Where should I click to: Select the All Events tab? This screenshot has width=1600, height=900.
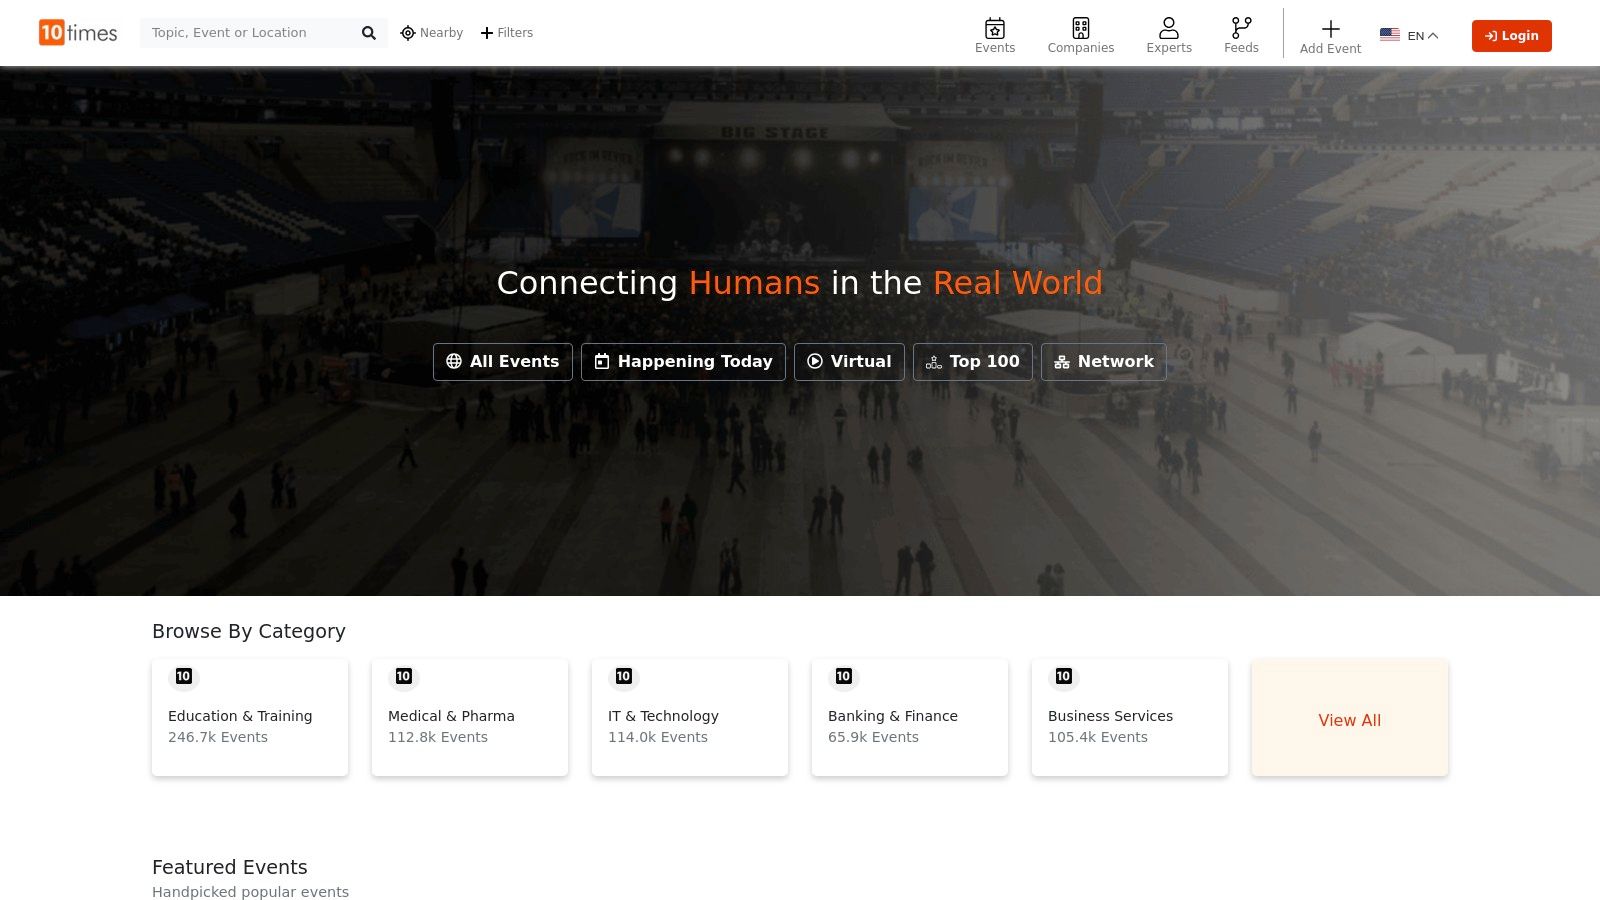click(502, 362)
